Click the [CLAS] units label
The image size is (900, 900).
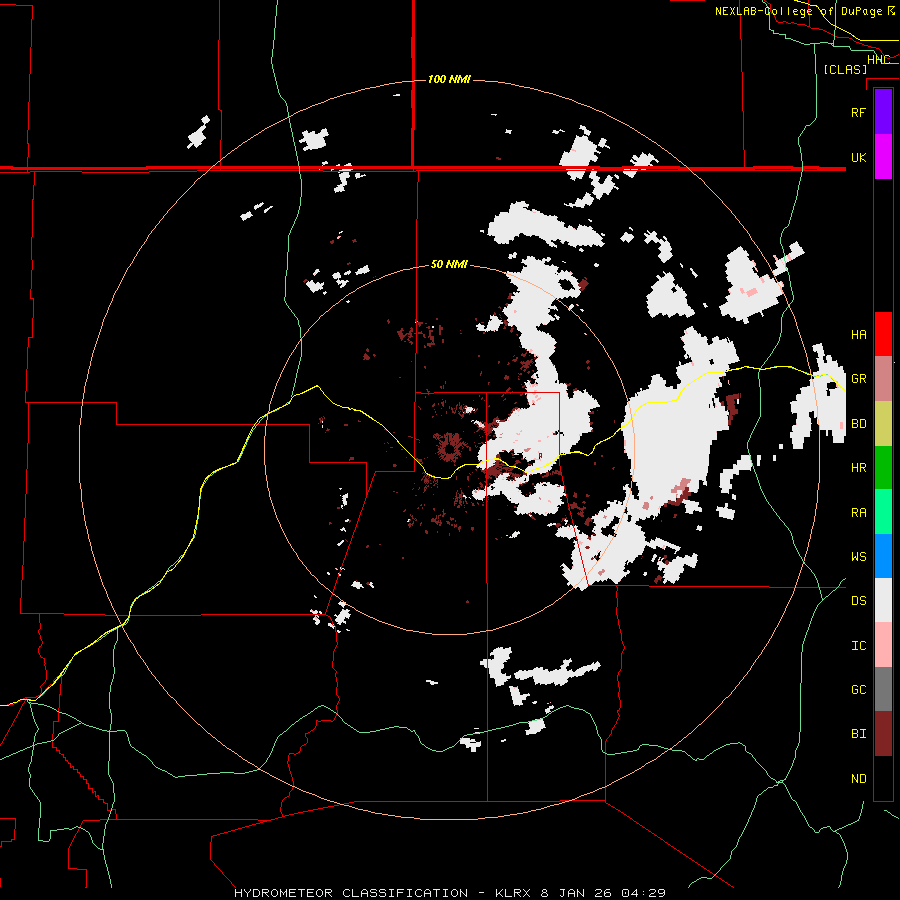click(x=845, y=70)
